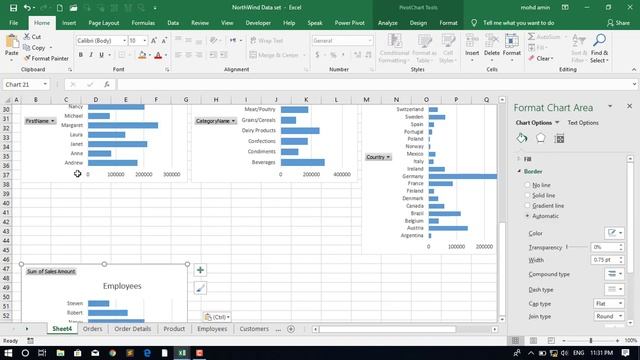Open the Edge browser from the taskbar
The height and width of the screenshot is (360, 640).
click(x=147, y=353)
